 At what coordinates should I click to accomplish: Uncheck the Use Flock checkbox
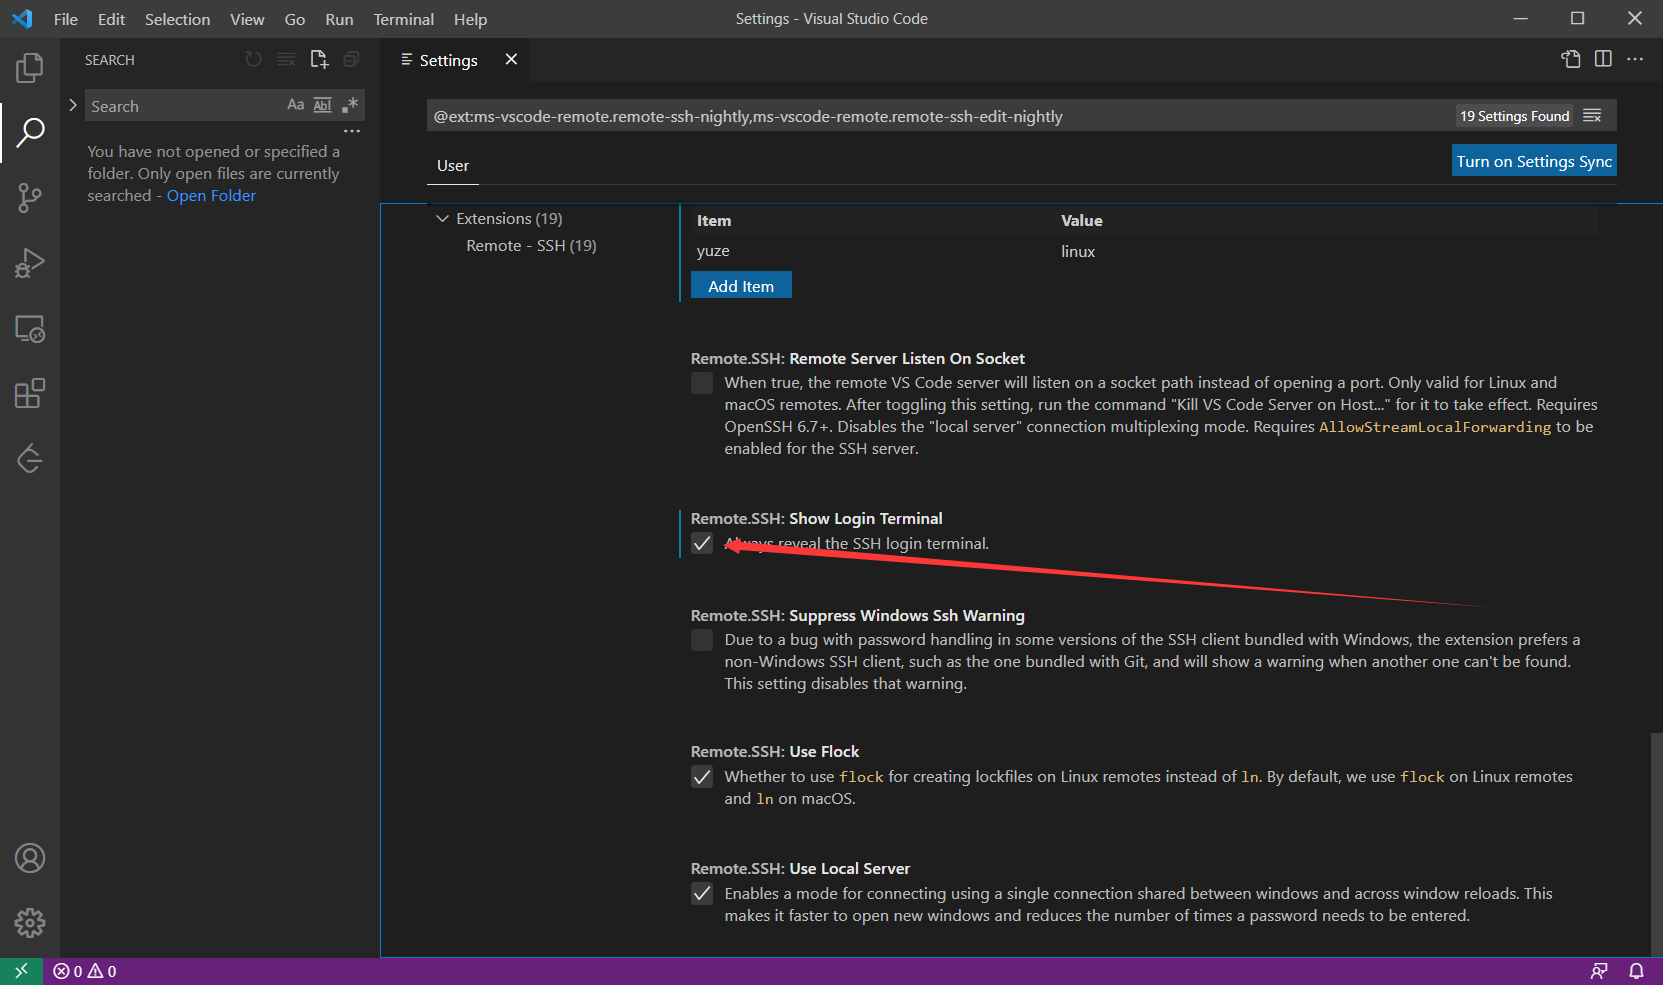702,777
